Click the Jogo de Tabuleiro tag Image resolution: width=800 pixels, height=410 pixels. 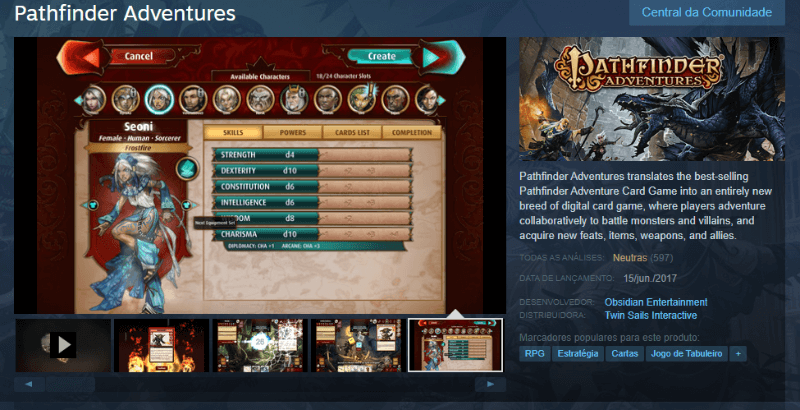click(686, 353)
